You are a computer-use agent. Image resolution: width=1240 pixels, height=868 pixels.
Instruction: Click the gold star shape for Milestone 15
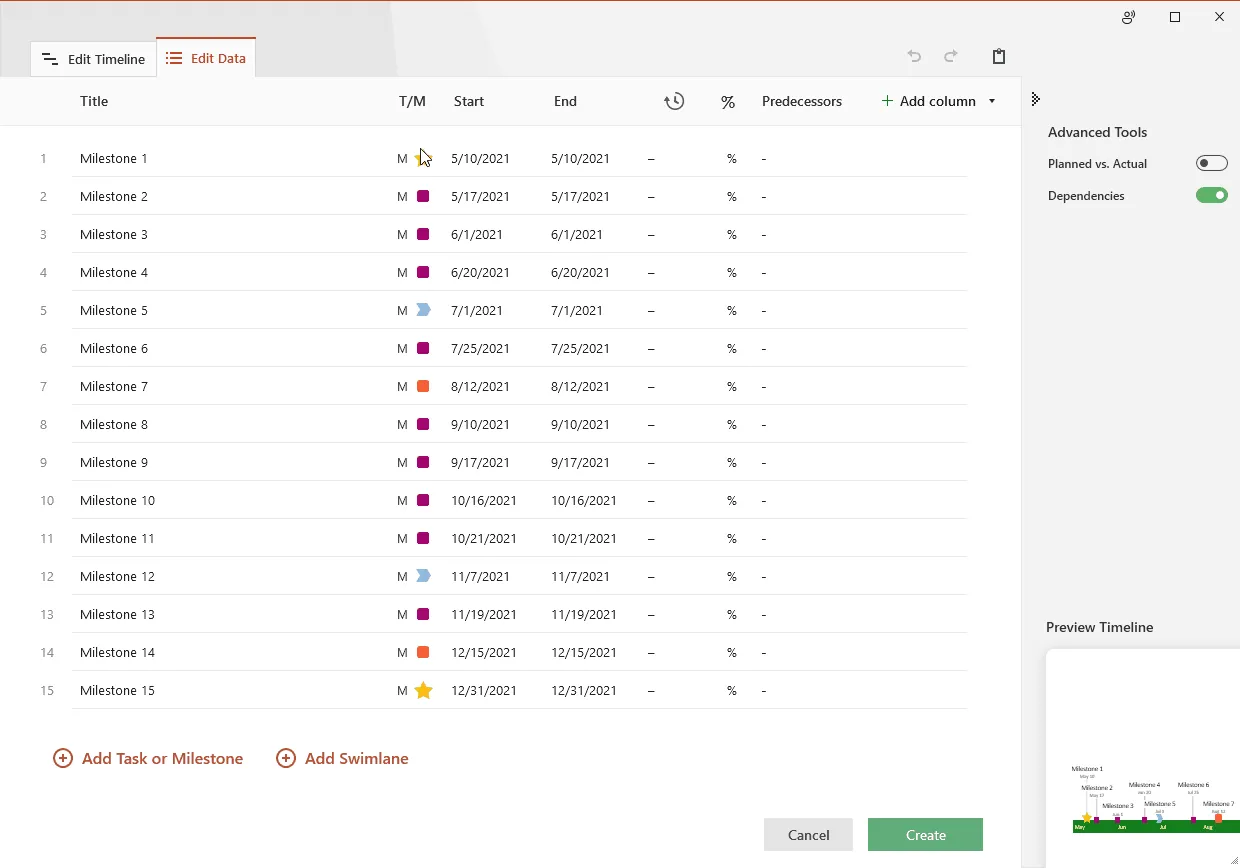423,691
